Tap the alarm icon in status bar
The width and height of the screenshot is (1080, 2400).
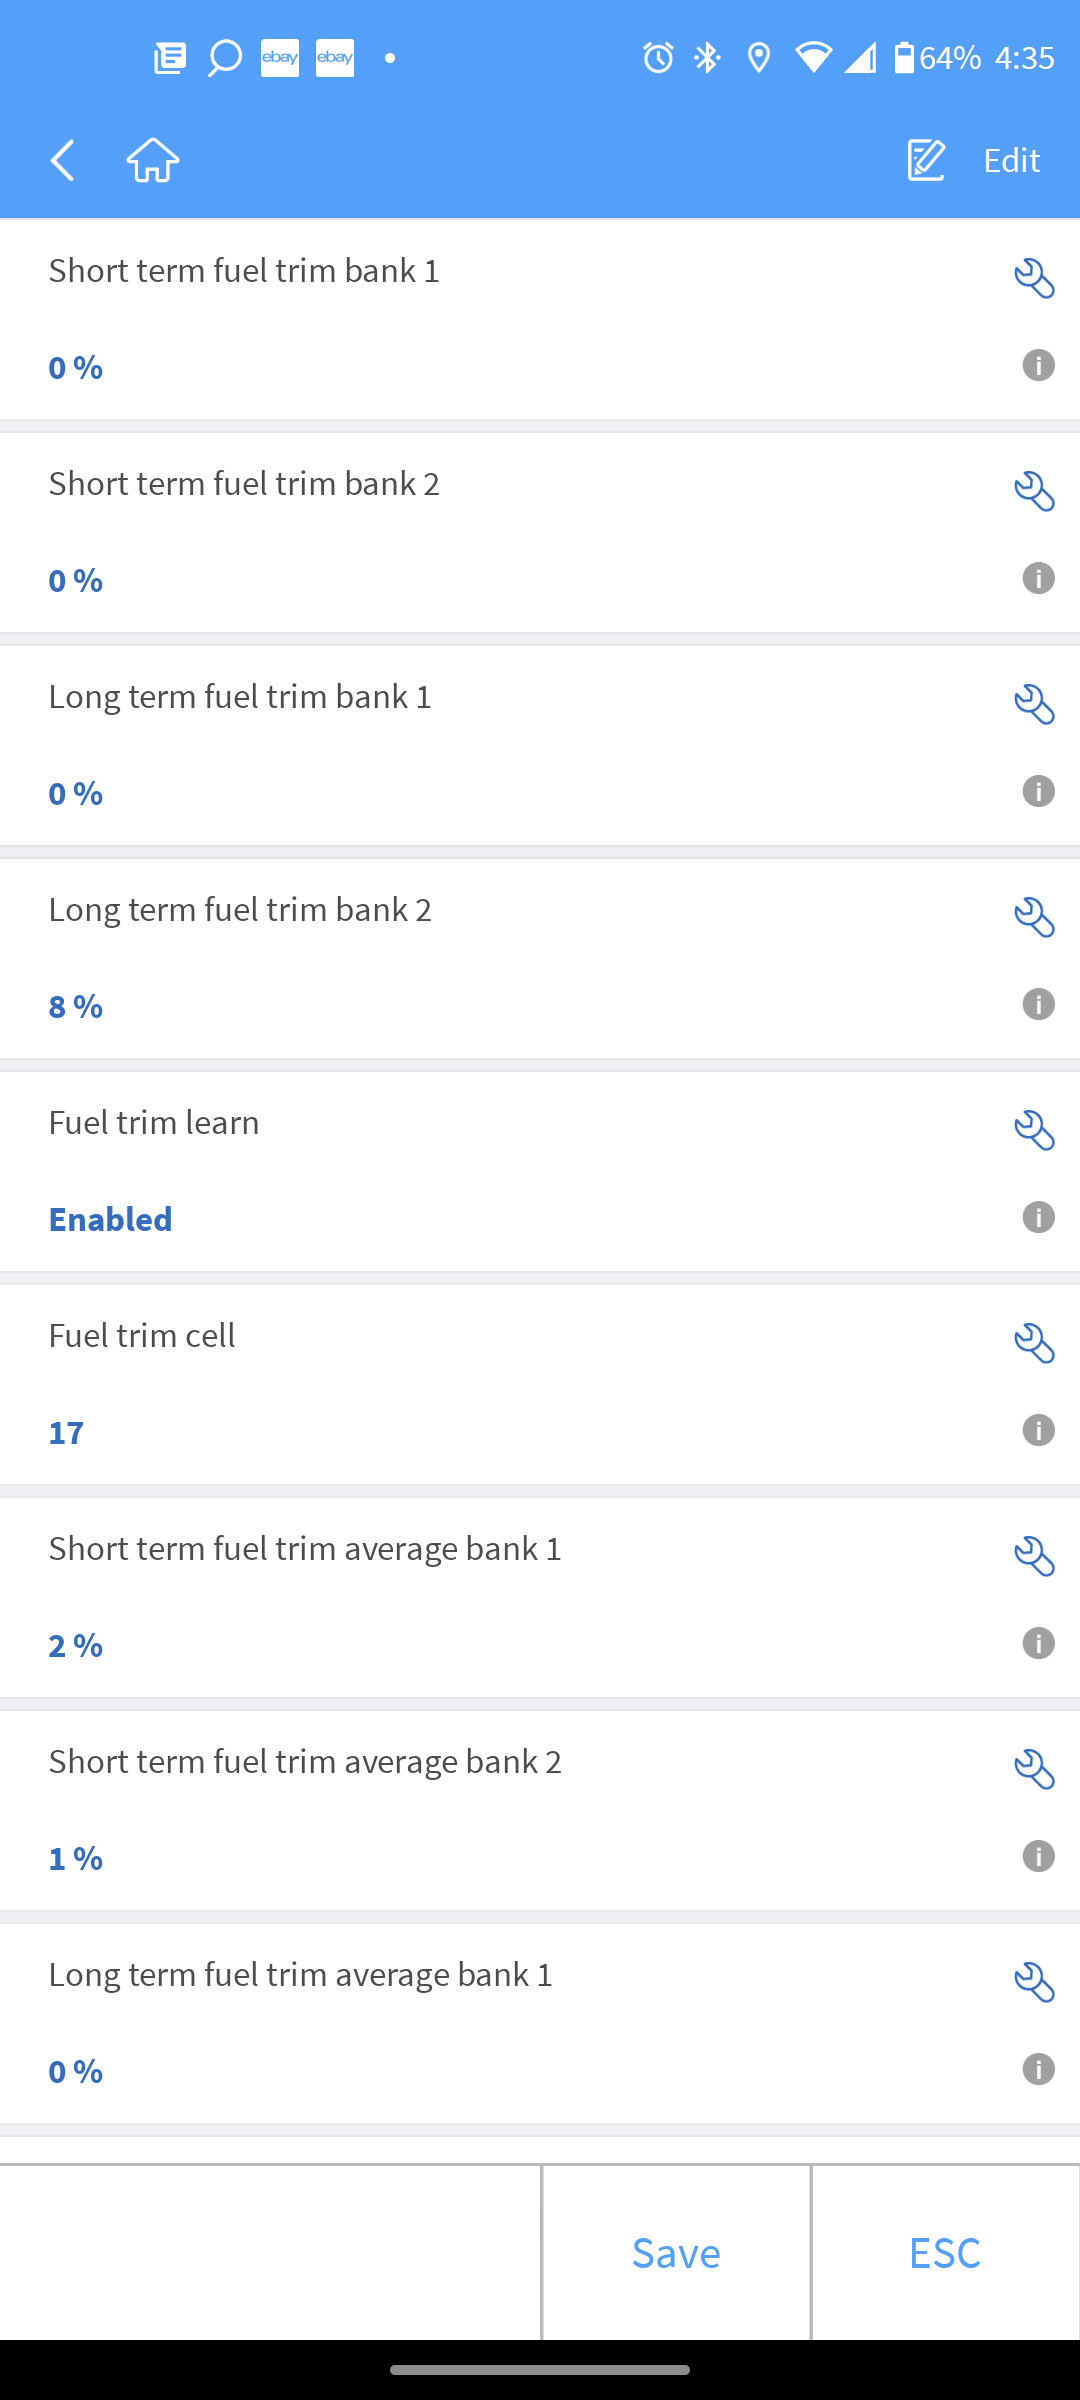click(658, 58)
